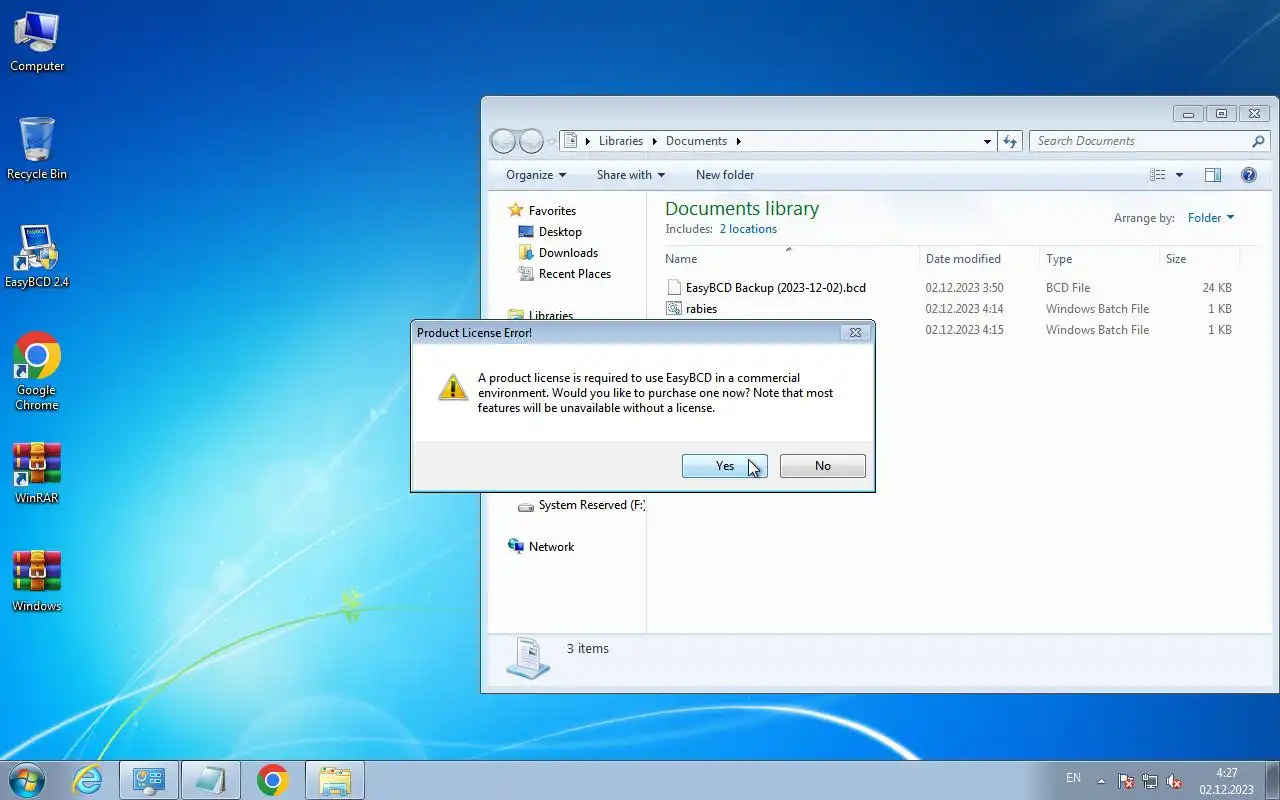Open the muted volume tray icon
Image resolution: width=1280 pixels, height=800 pixels.
pos(1175,781)
